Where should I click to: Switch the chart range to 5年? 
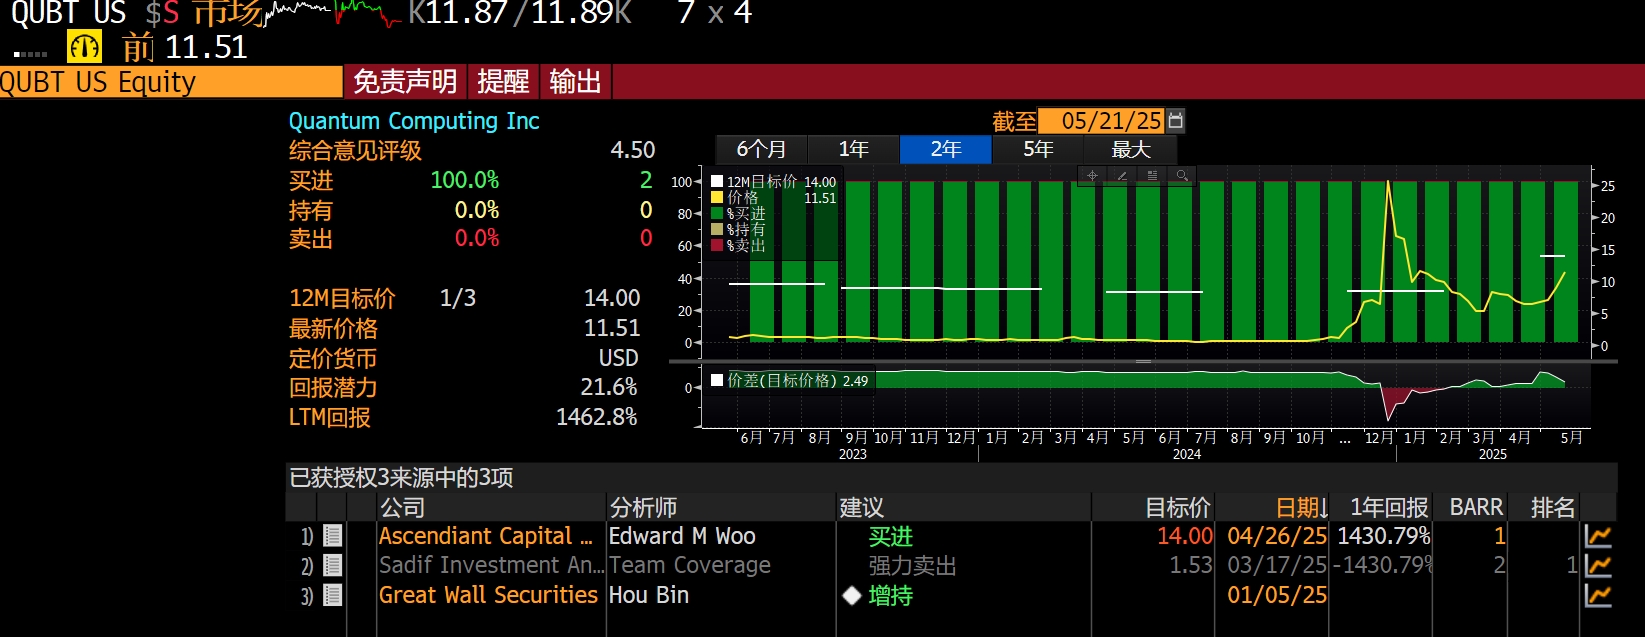1038,149
